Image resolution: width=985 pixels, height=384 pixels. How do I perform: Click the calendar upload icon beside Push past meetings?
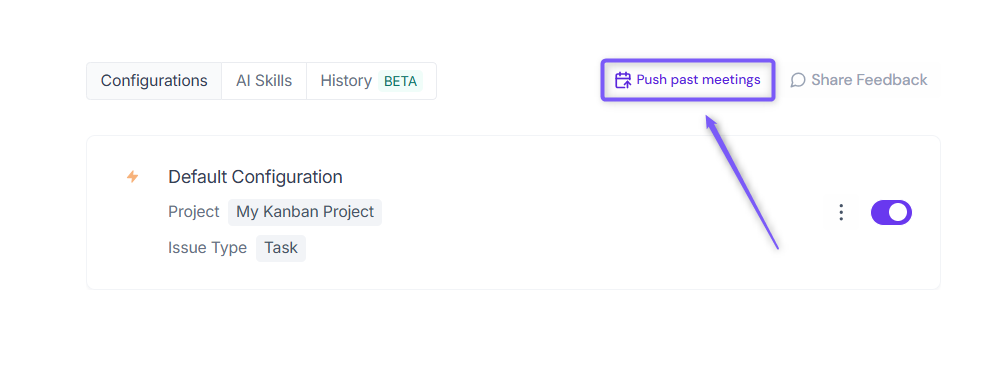click(623, 80)
